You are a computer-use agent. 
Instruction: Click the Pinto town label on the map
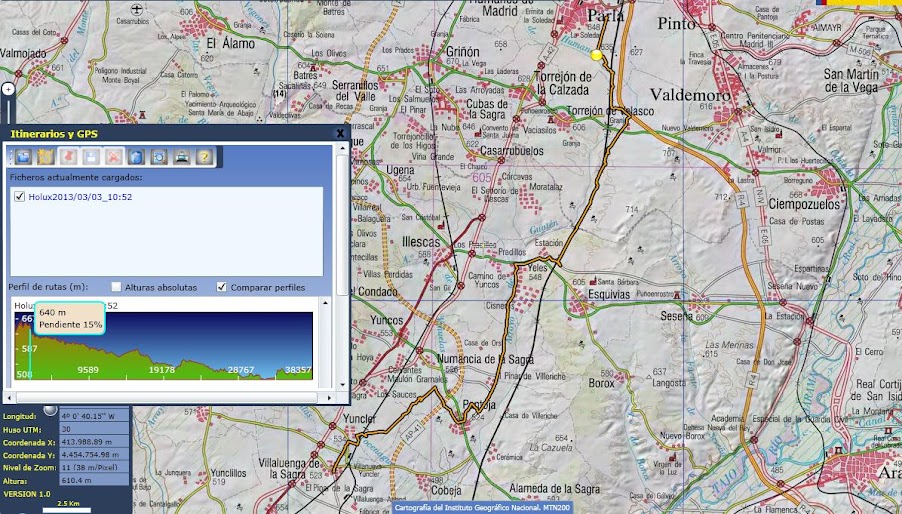[676, 24]
